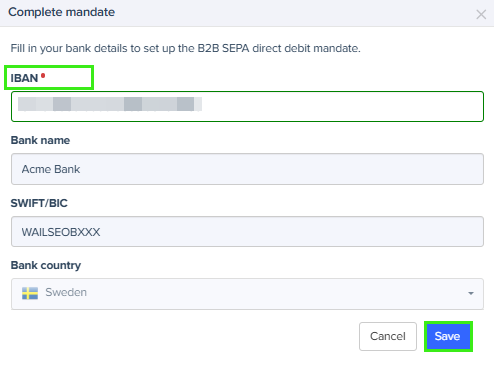Focus the IBAN input field
494x374 pixels.
247,106
